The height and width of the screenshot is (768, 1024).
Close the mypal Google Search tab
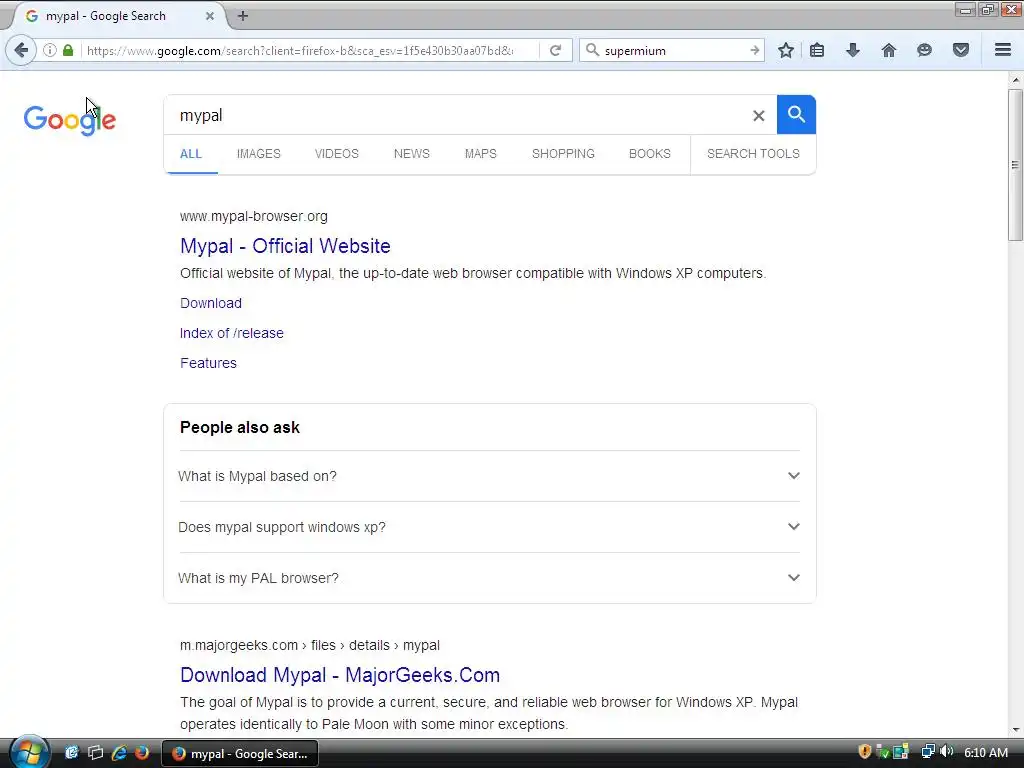pos(210,16)
